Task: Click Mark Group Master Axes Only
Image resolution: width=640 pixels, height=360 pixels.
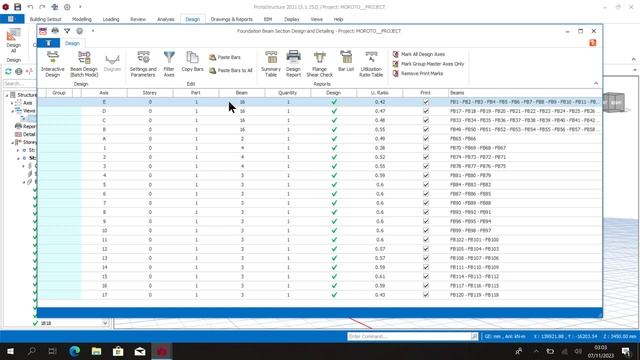Action: coord(428,64)
